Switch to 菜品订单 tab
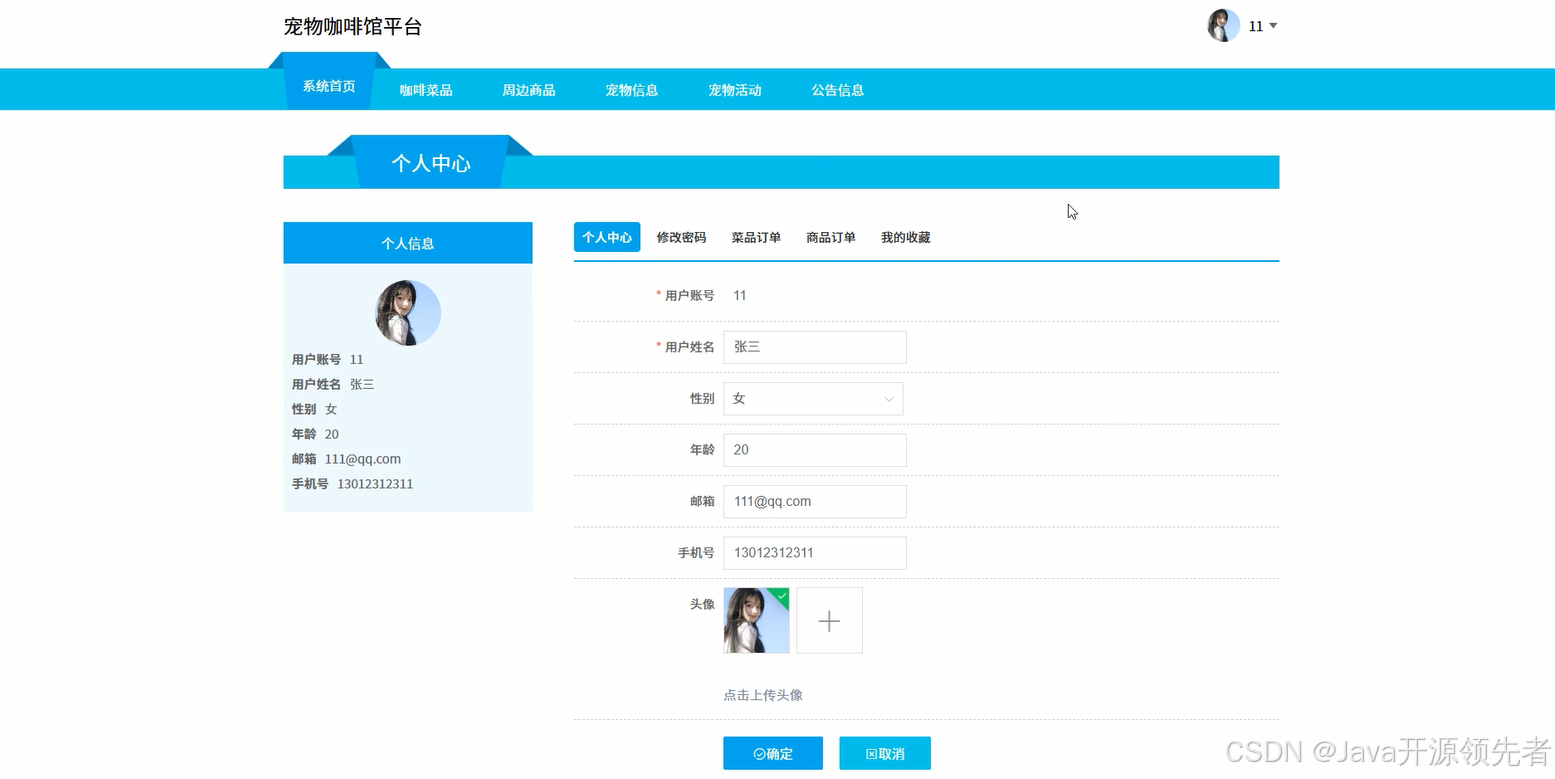 pos(756,237)
